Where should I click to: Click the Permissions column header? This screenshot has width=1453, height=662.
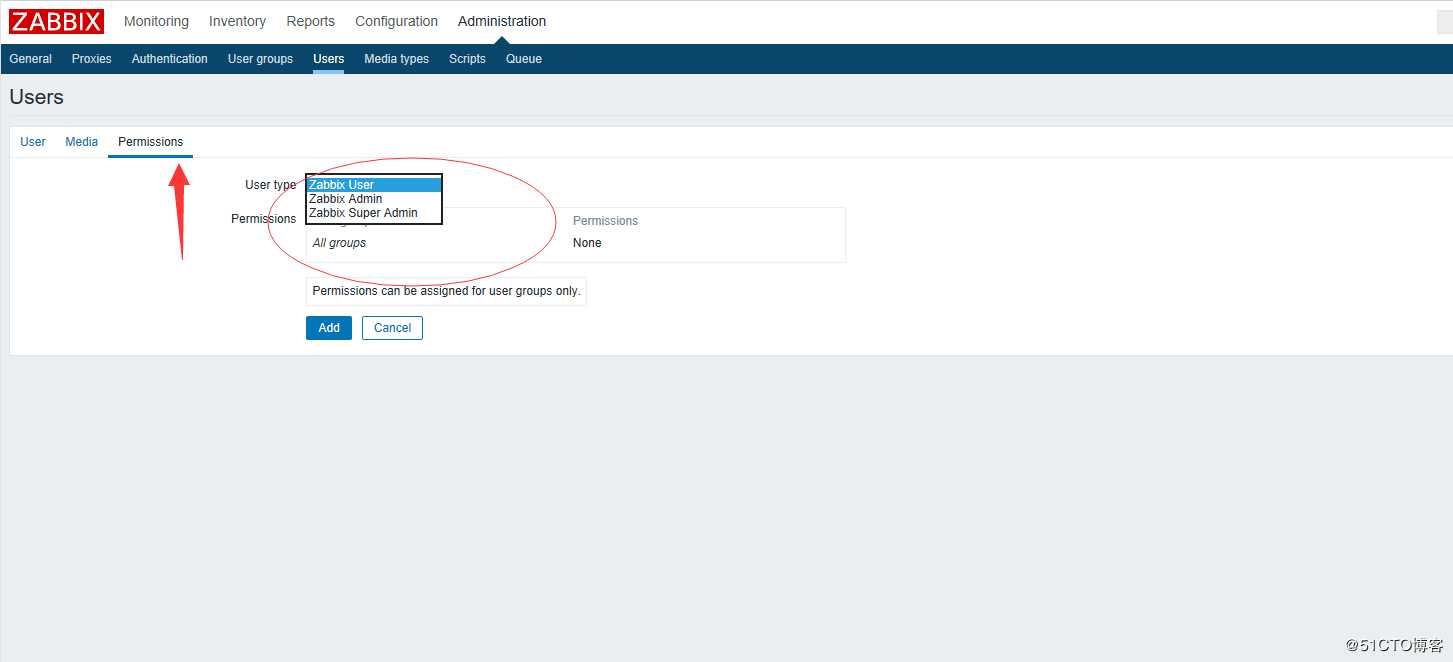pos(605,221)
